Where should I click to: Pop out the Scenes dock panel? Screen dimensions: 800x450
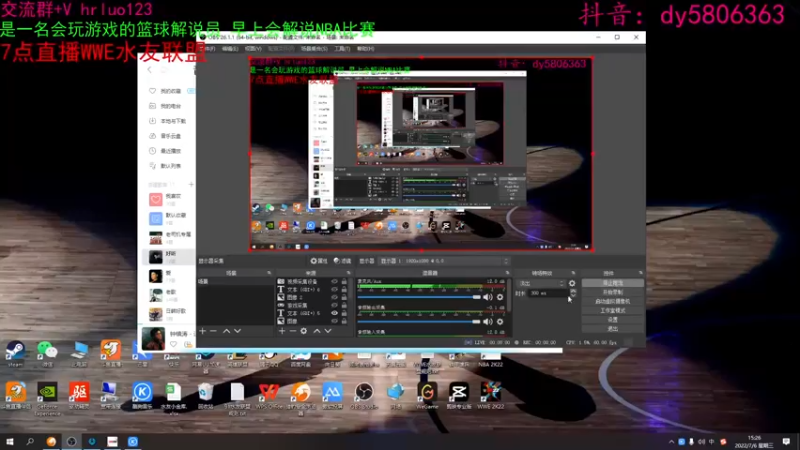pos(269,273)
